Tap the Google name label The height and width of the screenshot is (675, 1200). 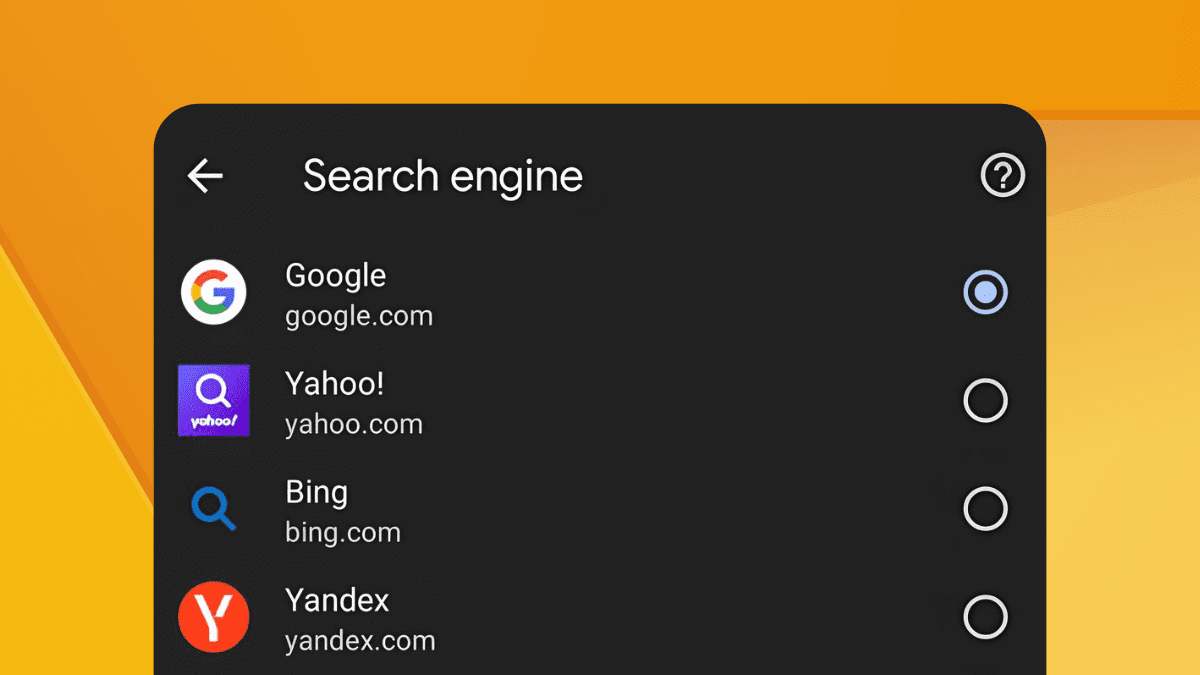pos(335,276)
